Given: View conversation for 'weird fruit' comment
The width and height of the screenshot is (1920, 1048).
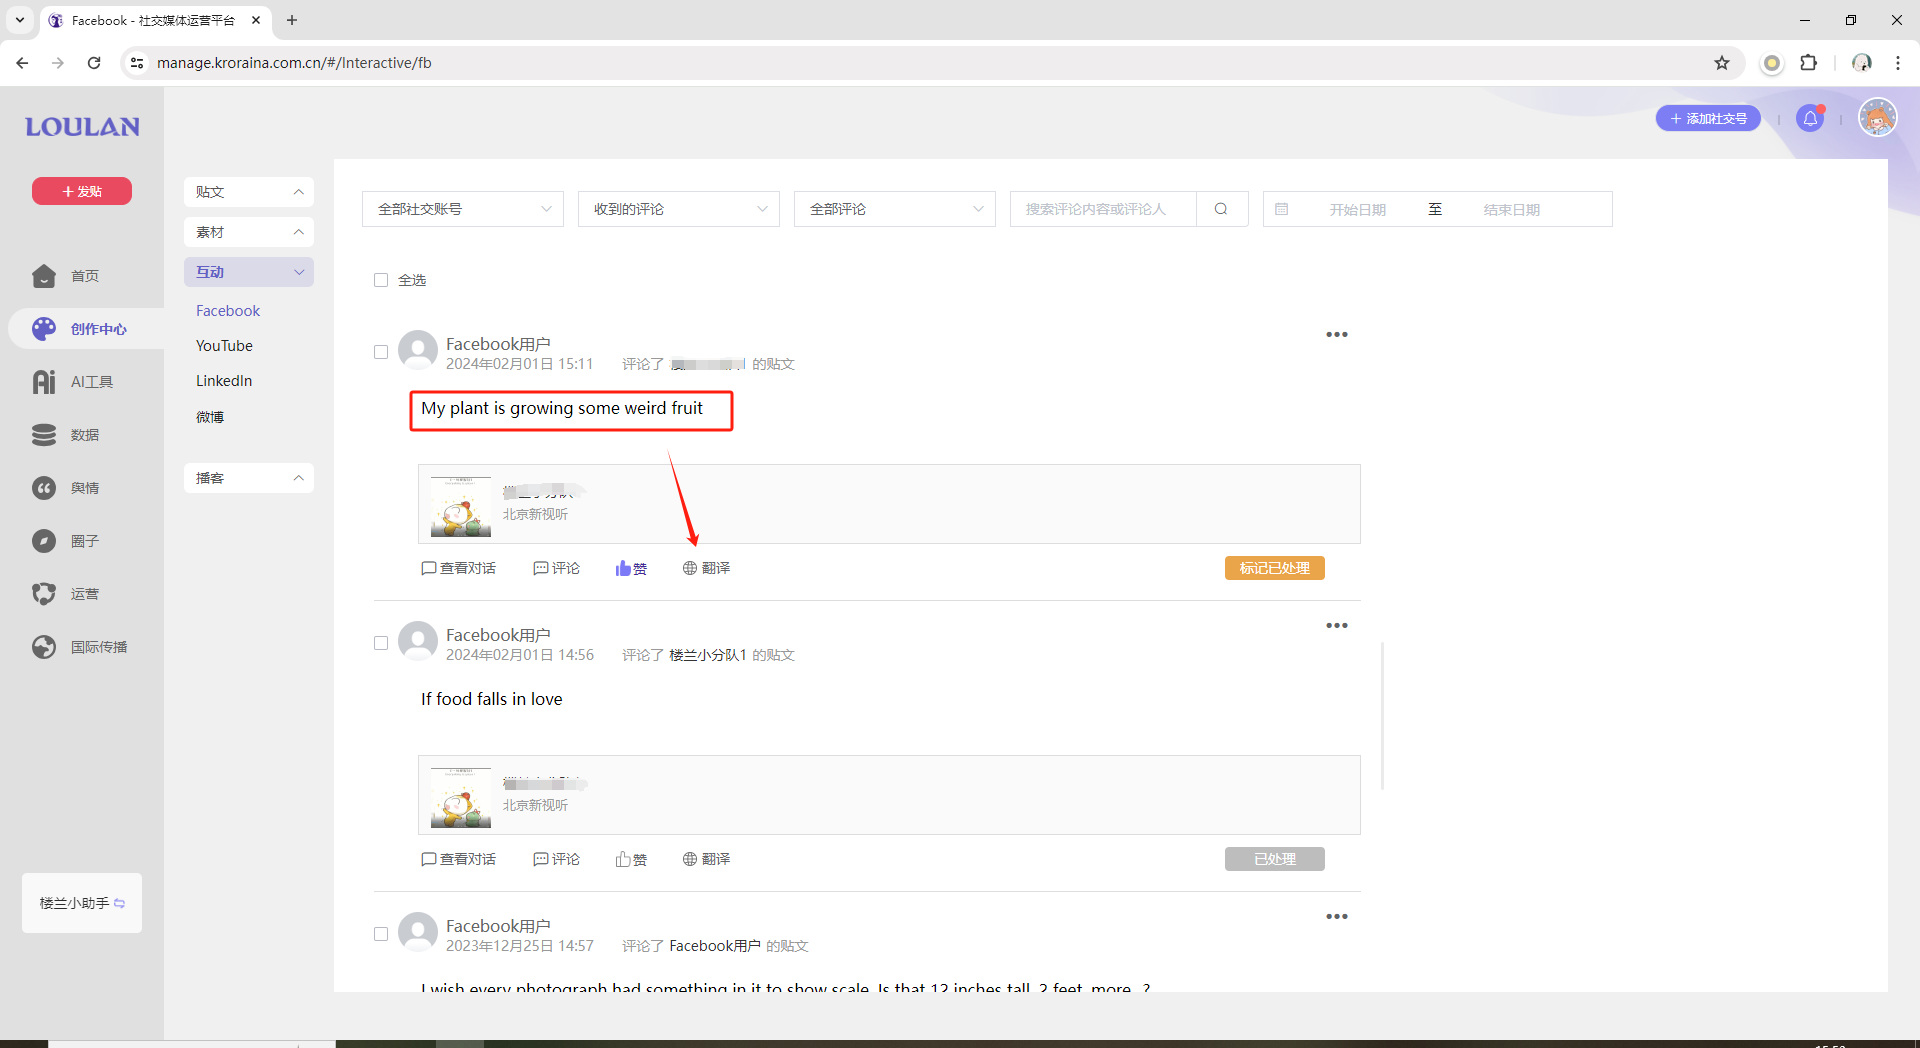Looking at the screenshot, I should (459, 568).
